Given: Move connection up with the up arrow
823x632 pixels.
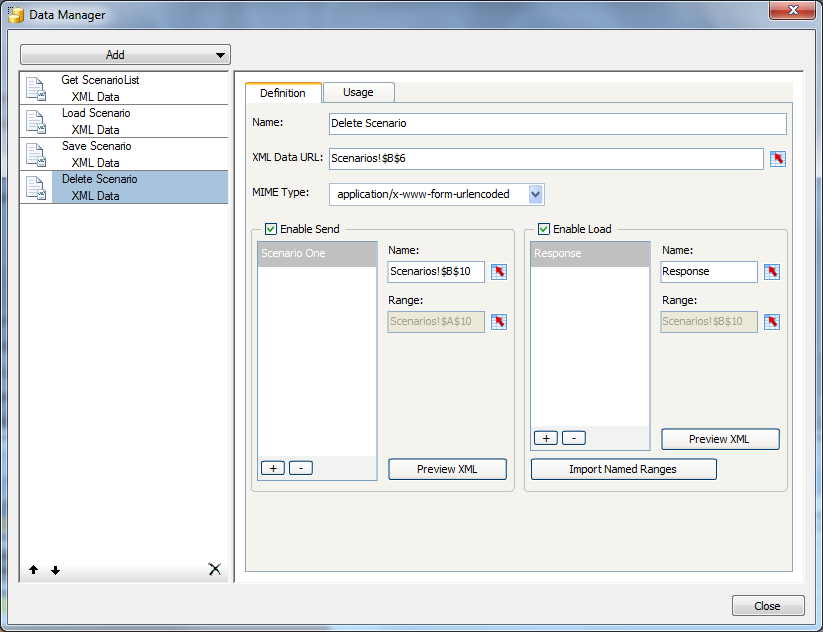Looking at the screenshot, I should [x=34, y=570].
